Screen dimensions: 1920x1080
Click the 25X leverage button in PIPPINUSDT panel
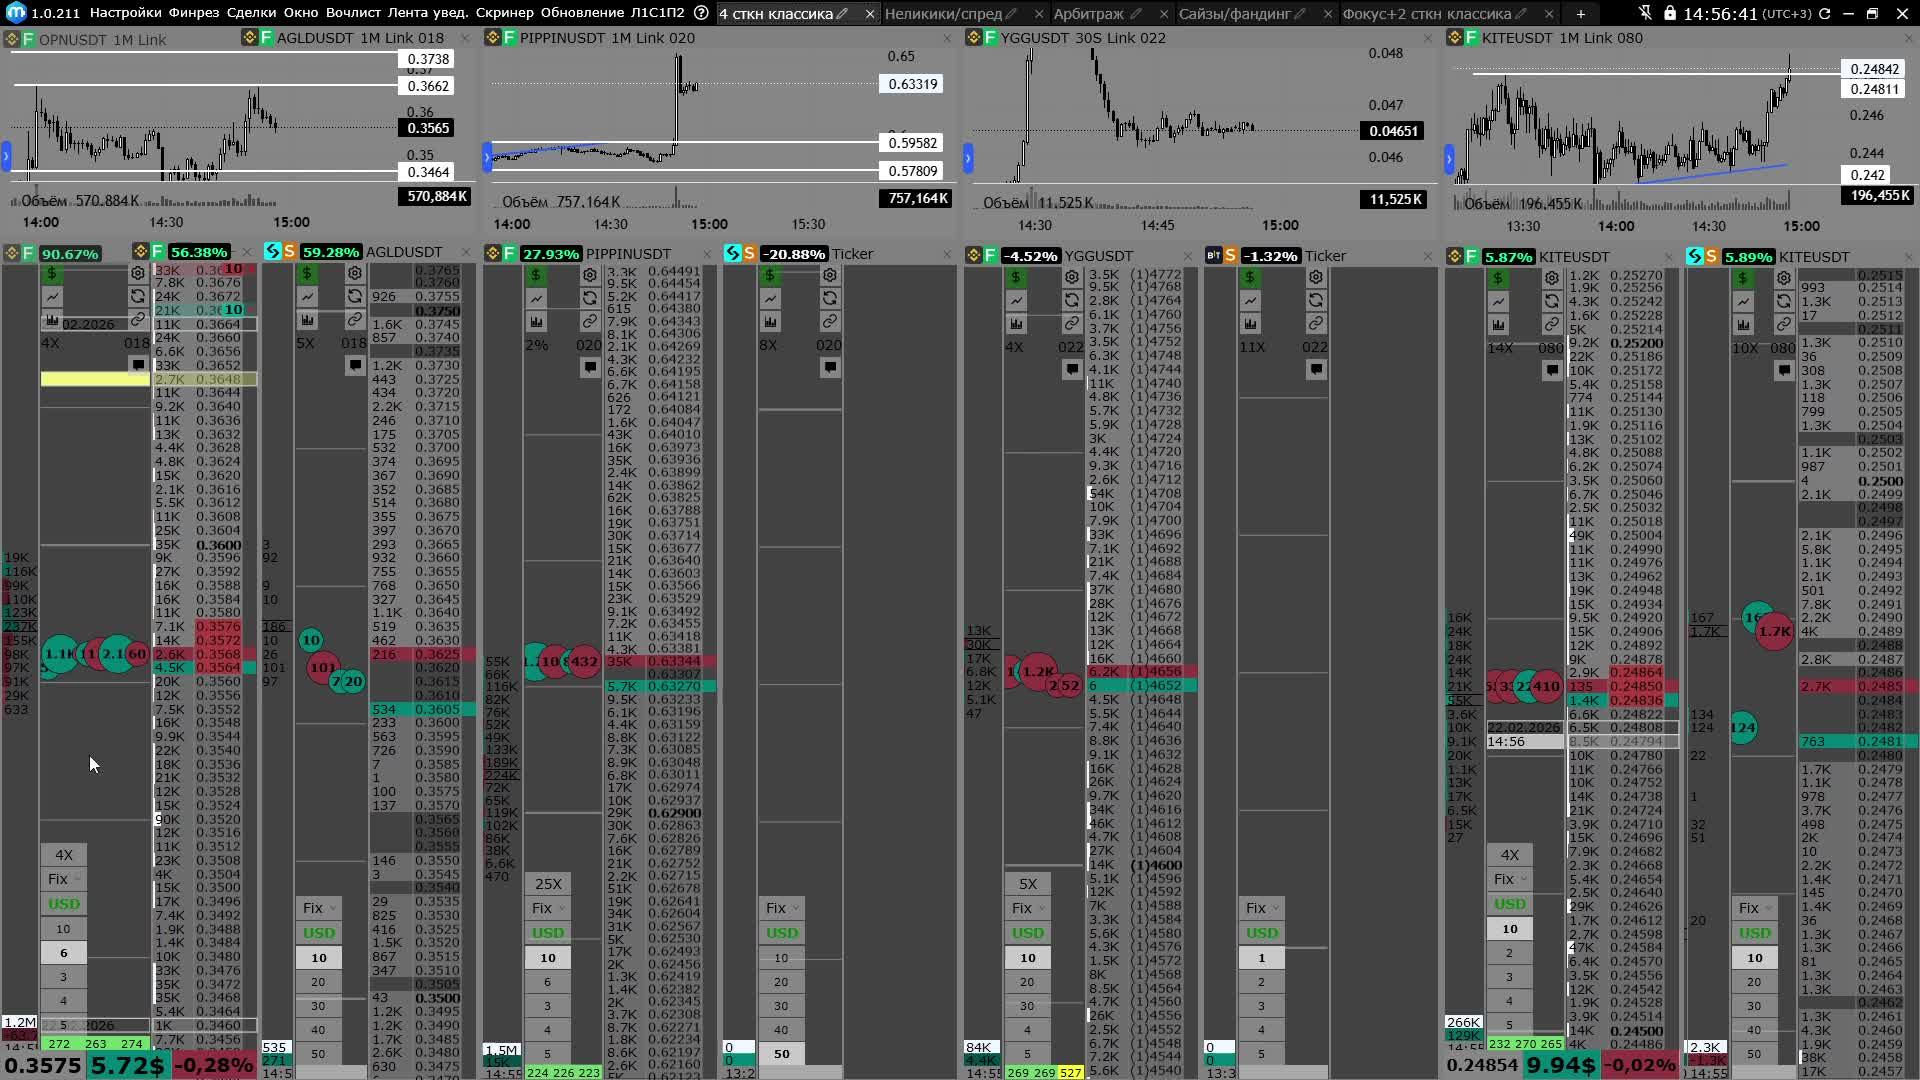[548, 884]
